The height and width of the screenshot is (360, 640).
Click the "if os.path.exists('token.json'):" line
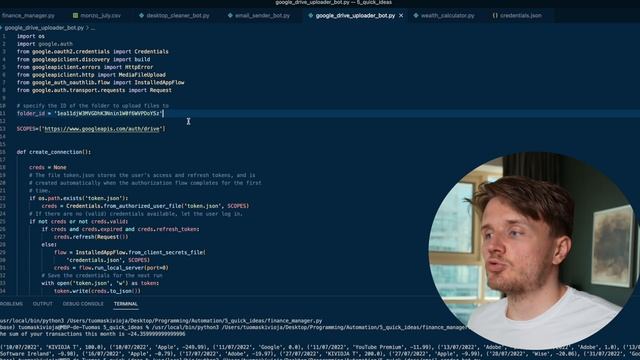click(x=78, y=198)
